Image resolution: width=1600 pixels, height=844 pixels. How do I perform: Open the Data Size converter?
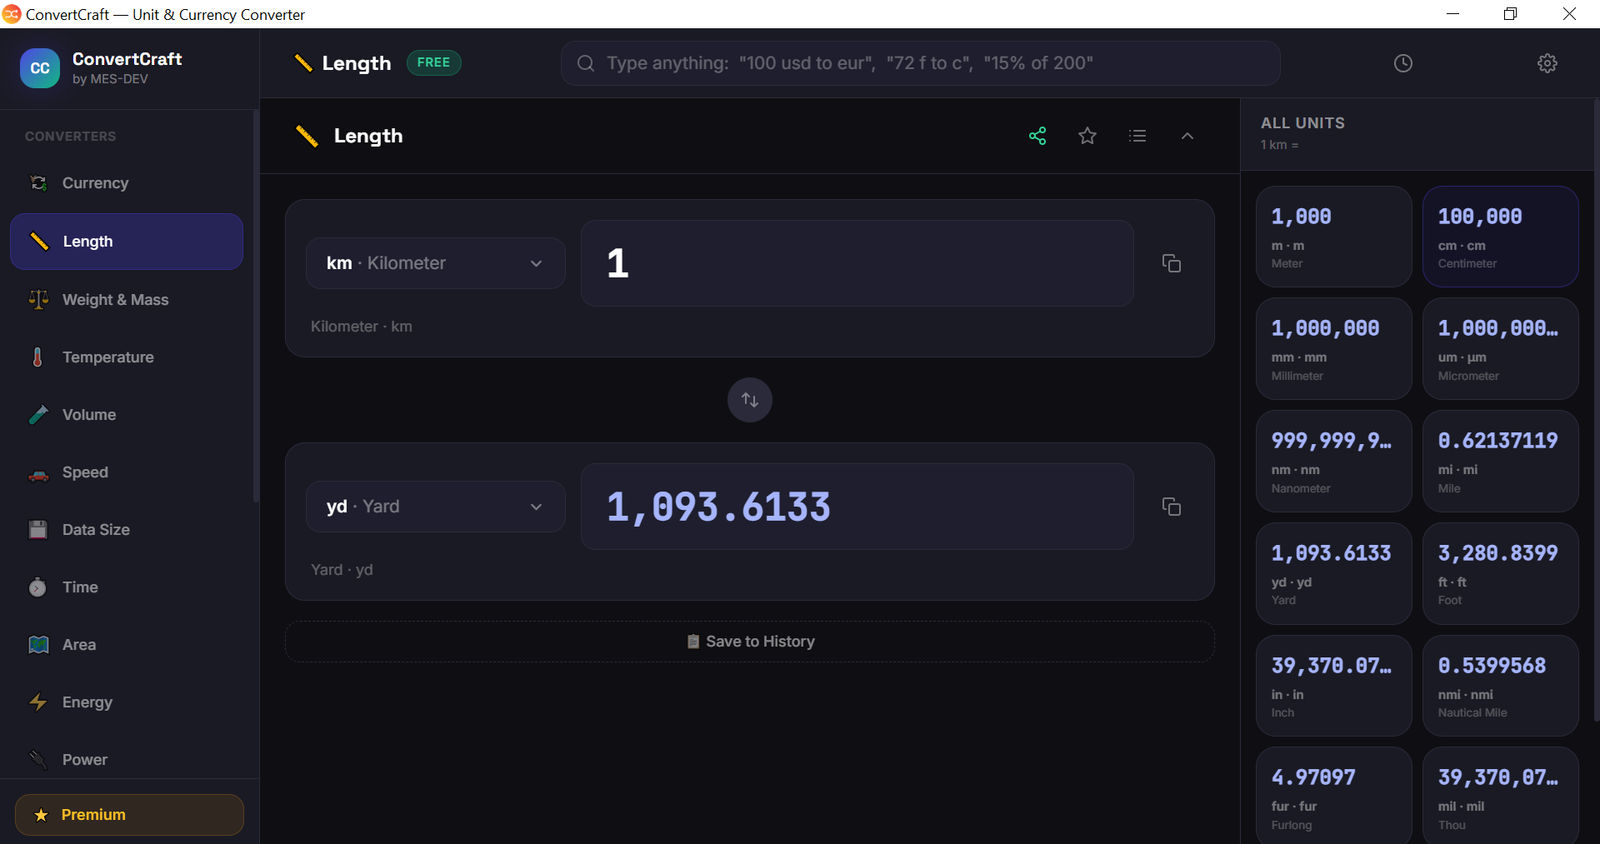pyautogui.click(x=127, y=530)
